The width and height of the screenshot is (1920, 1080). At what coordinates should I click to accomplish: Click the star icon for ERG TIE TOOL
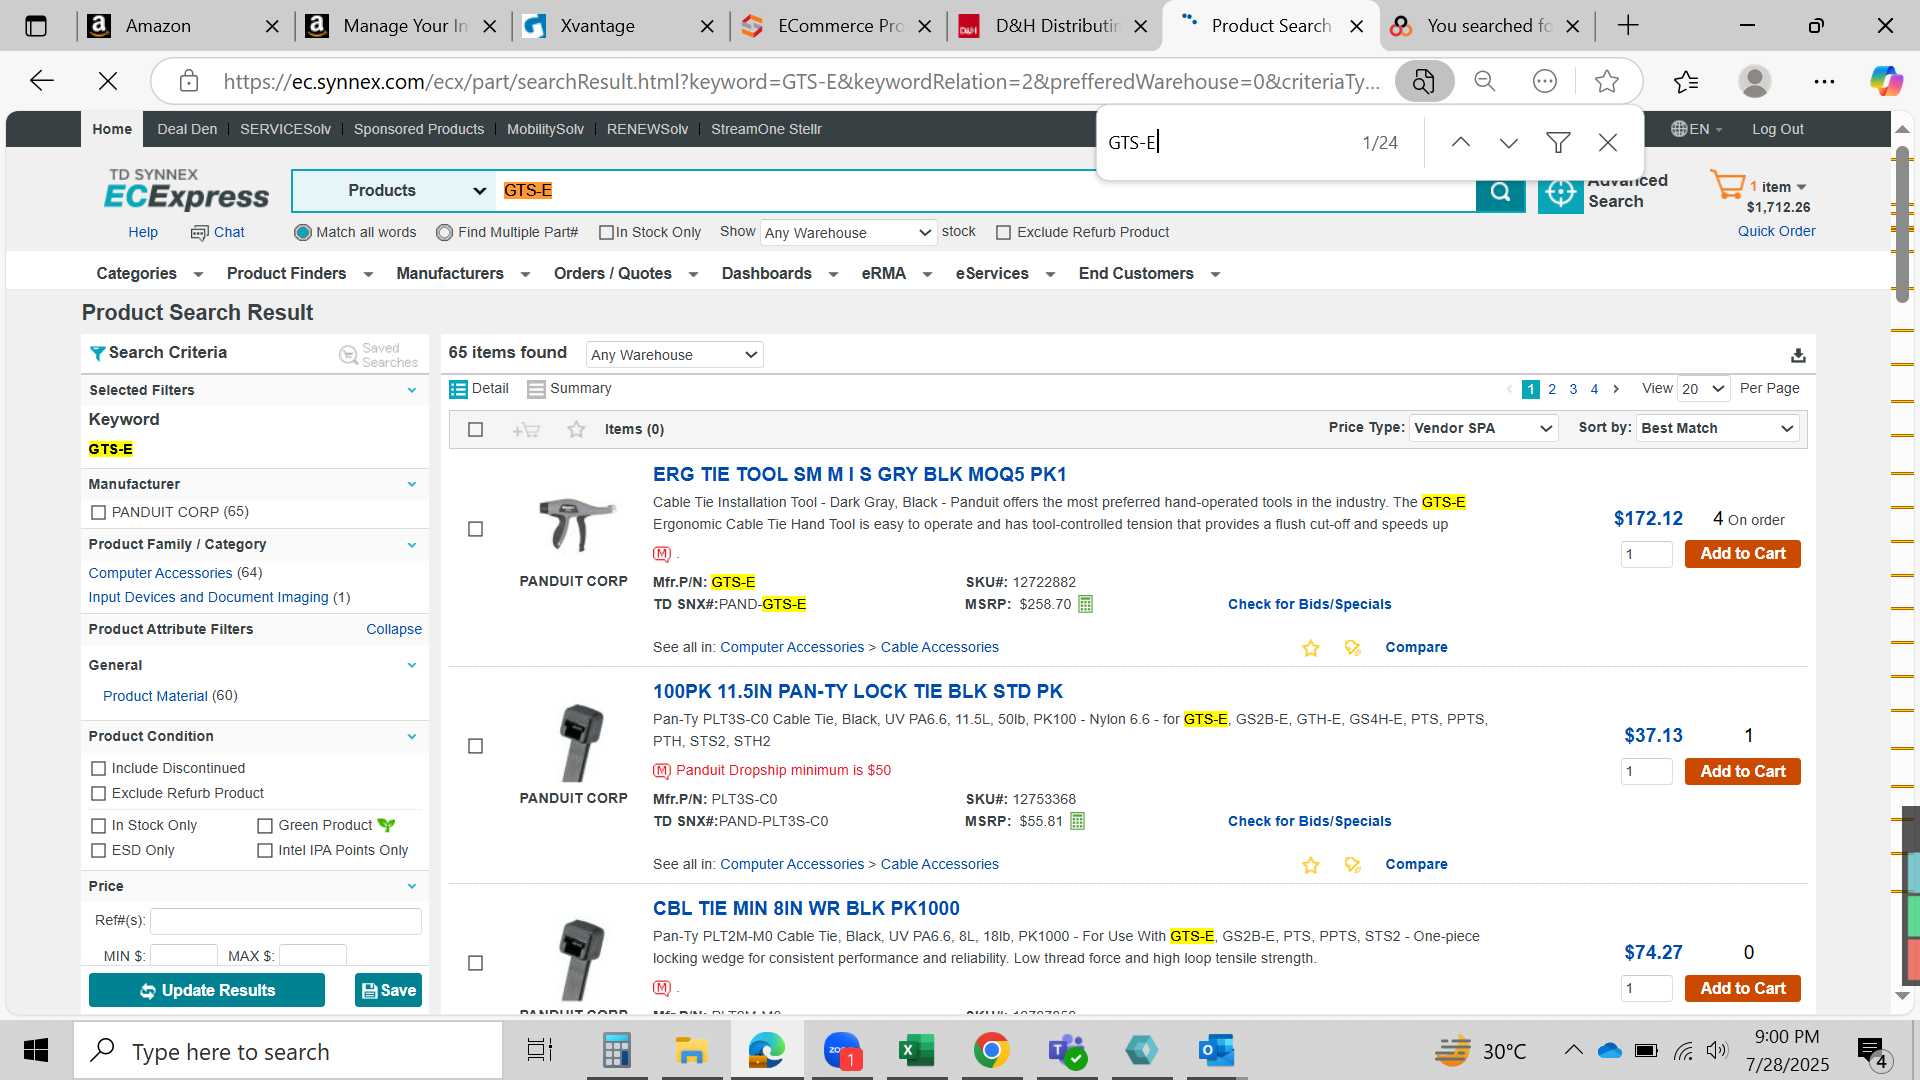pyautogui.click(x=1310, y=648)
